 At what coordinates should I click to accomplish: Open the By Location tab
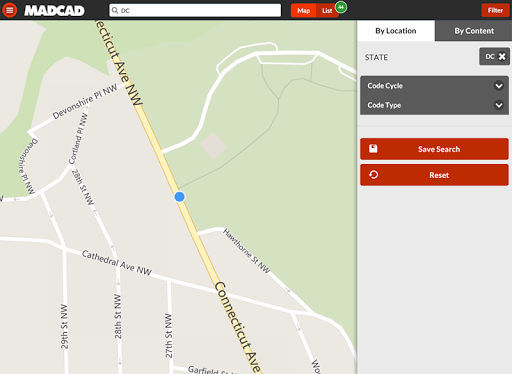396,31
